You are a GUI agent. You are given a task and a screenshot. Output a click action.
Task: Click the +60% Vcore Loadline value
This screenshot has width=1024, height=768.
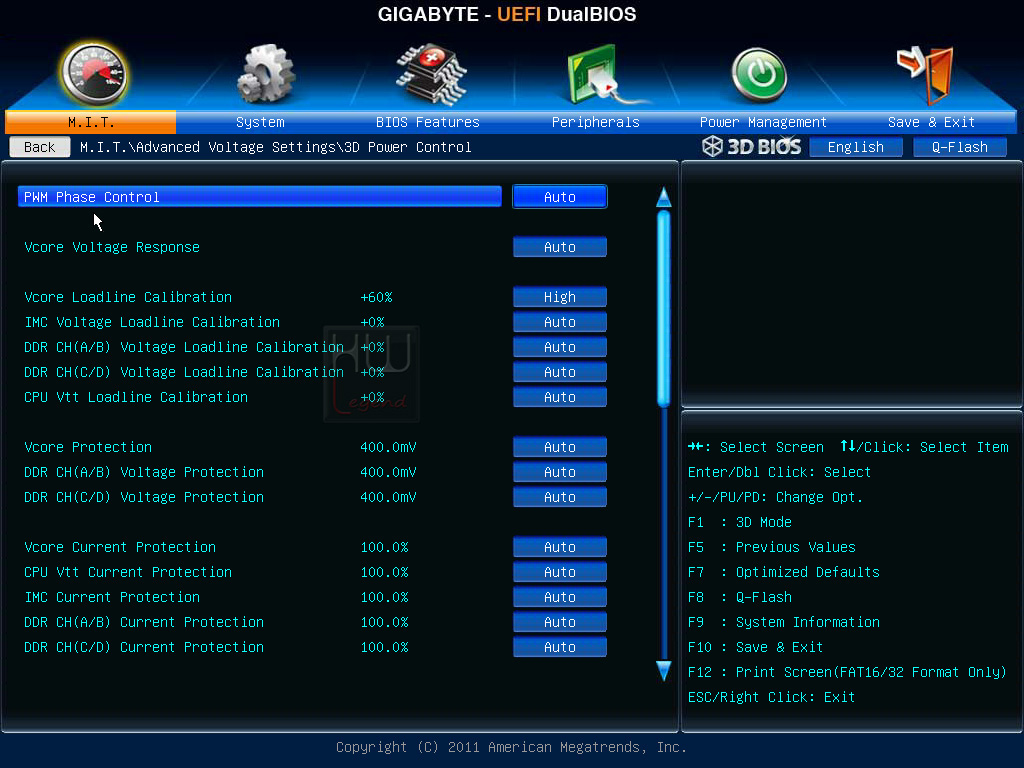[x=376, y=297]
